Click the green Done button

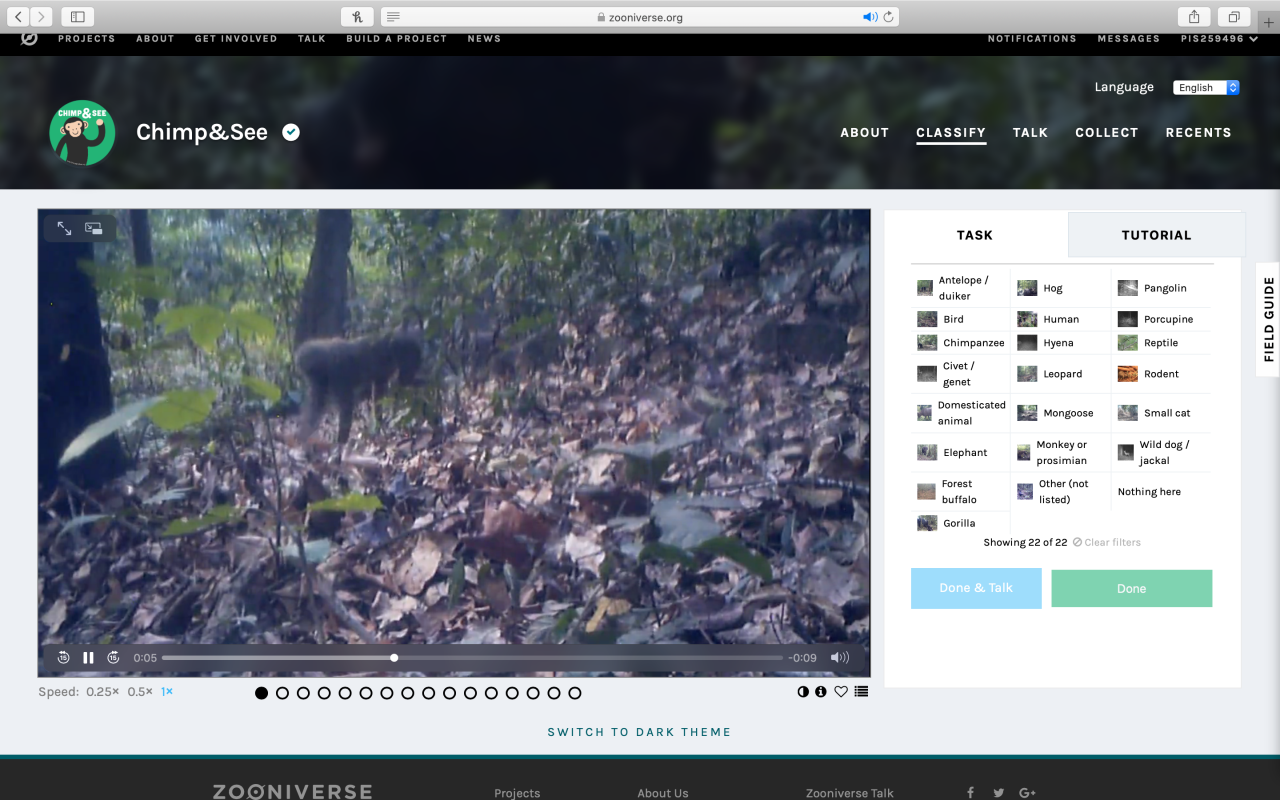(1131, 588)
